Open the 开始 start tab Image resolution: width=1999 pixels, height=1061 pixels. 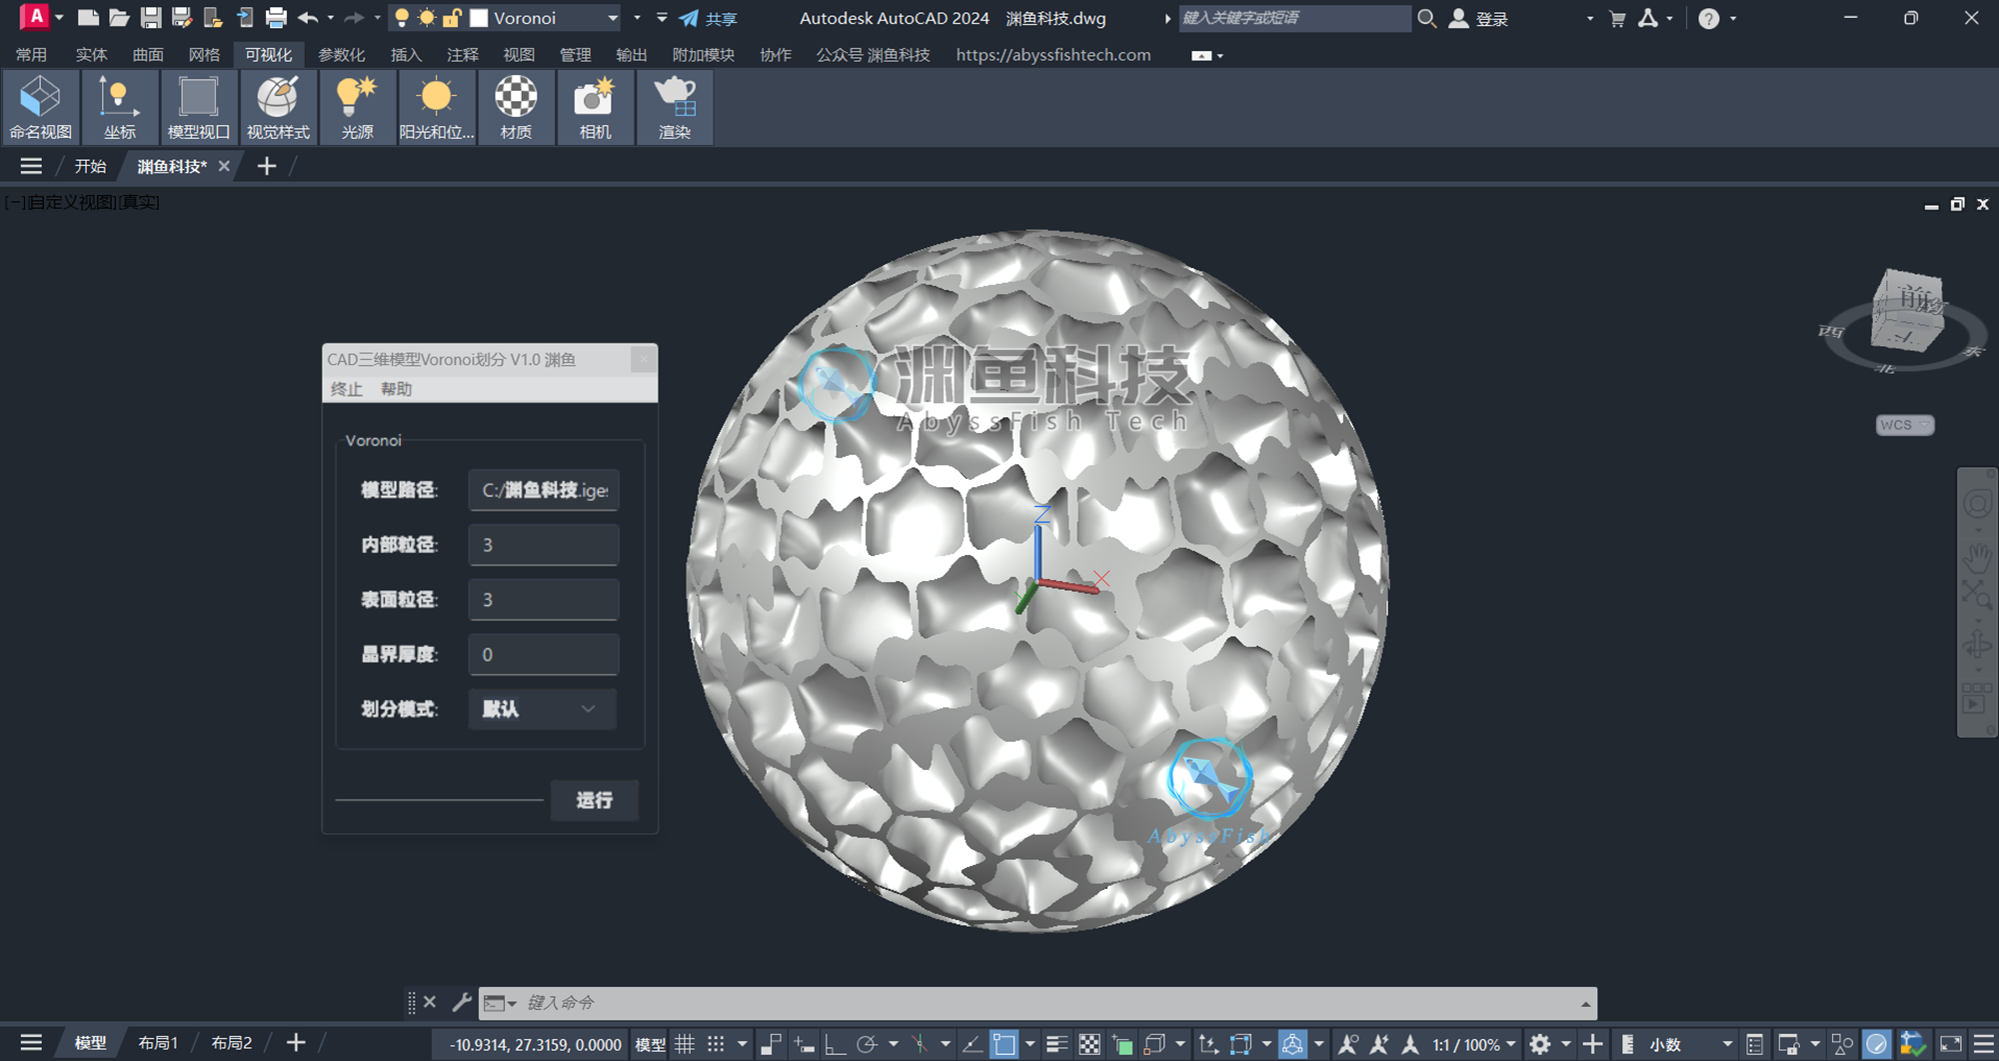click(90, 166)
